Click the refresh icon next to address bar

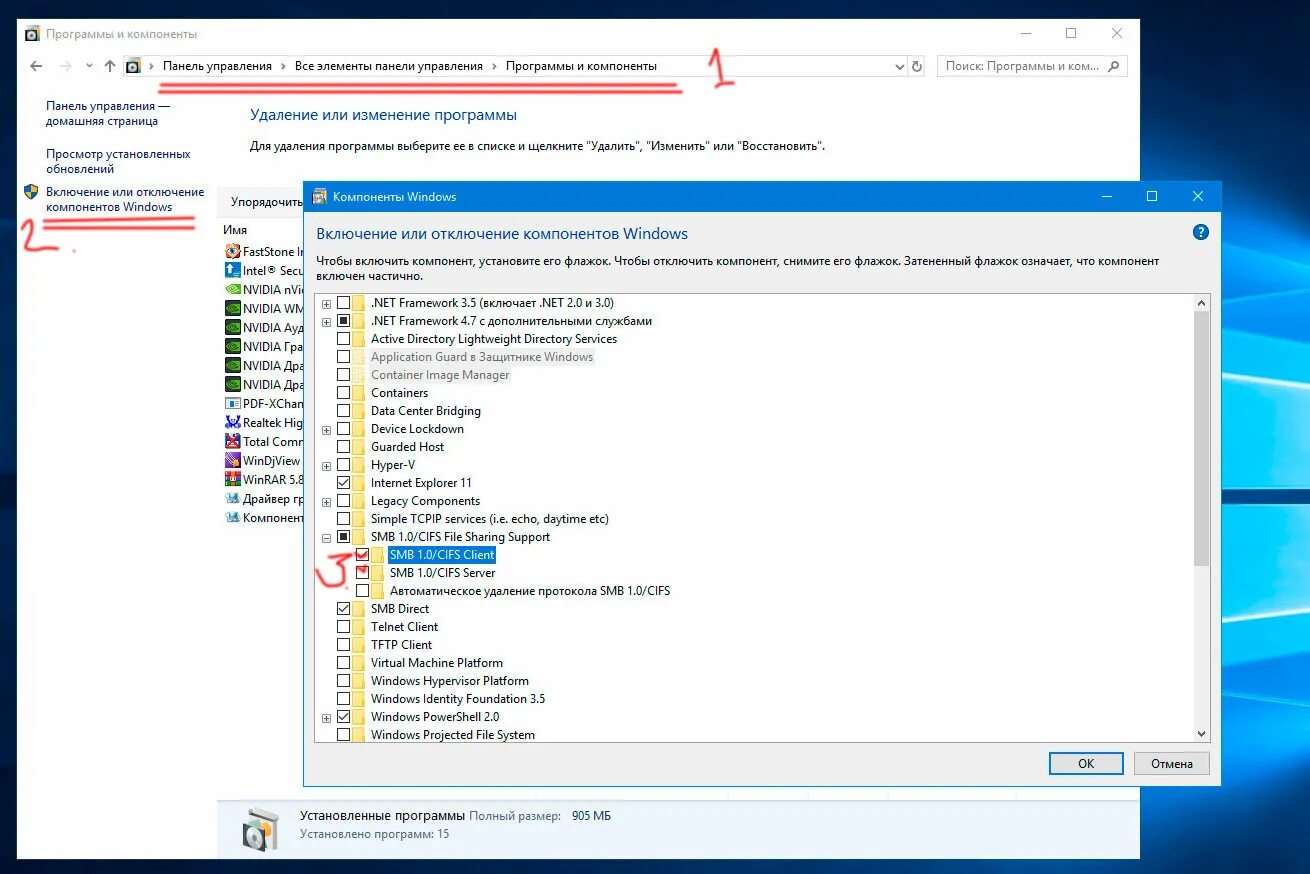[917, 66]
